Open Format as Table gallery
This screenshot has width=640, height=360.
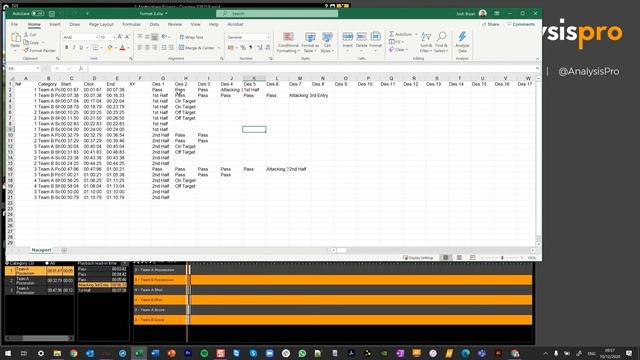[310, 42]
